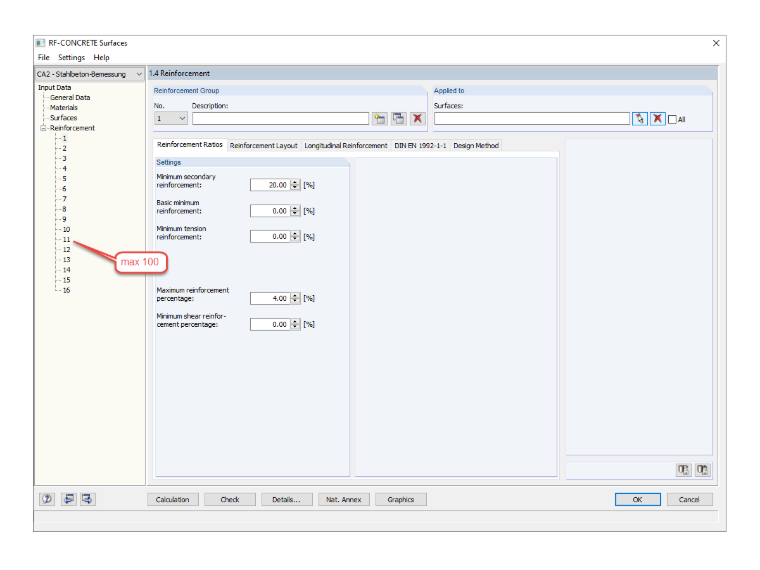This screenshot has height=570, width=760.
Task: Switch to the Design Method tab
Action: (x=476, y=145)
